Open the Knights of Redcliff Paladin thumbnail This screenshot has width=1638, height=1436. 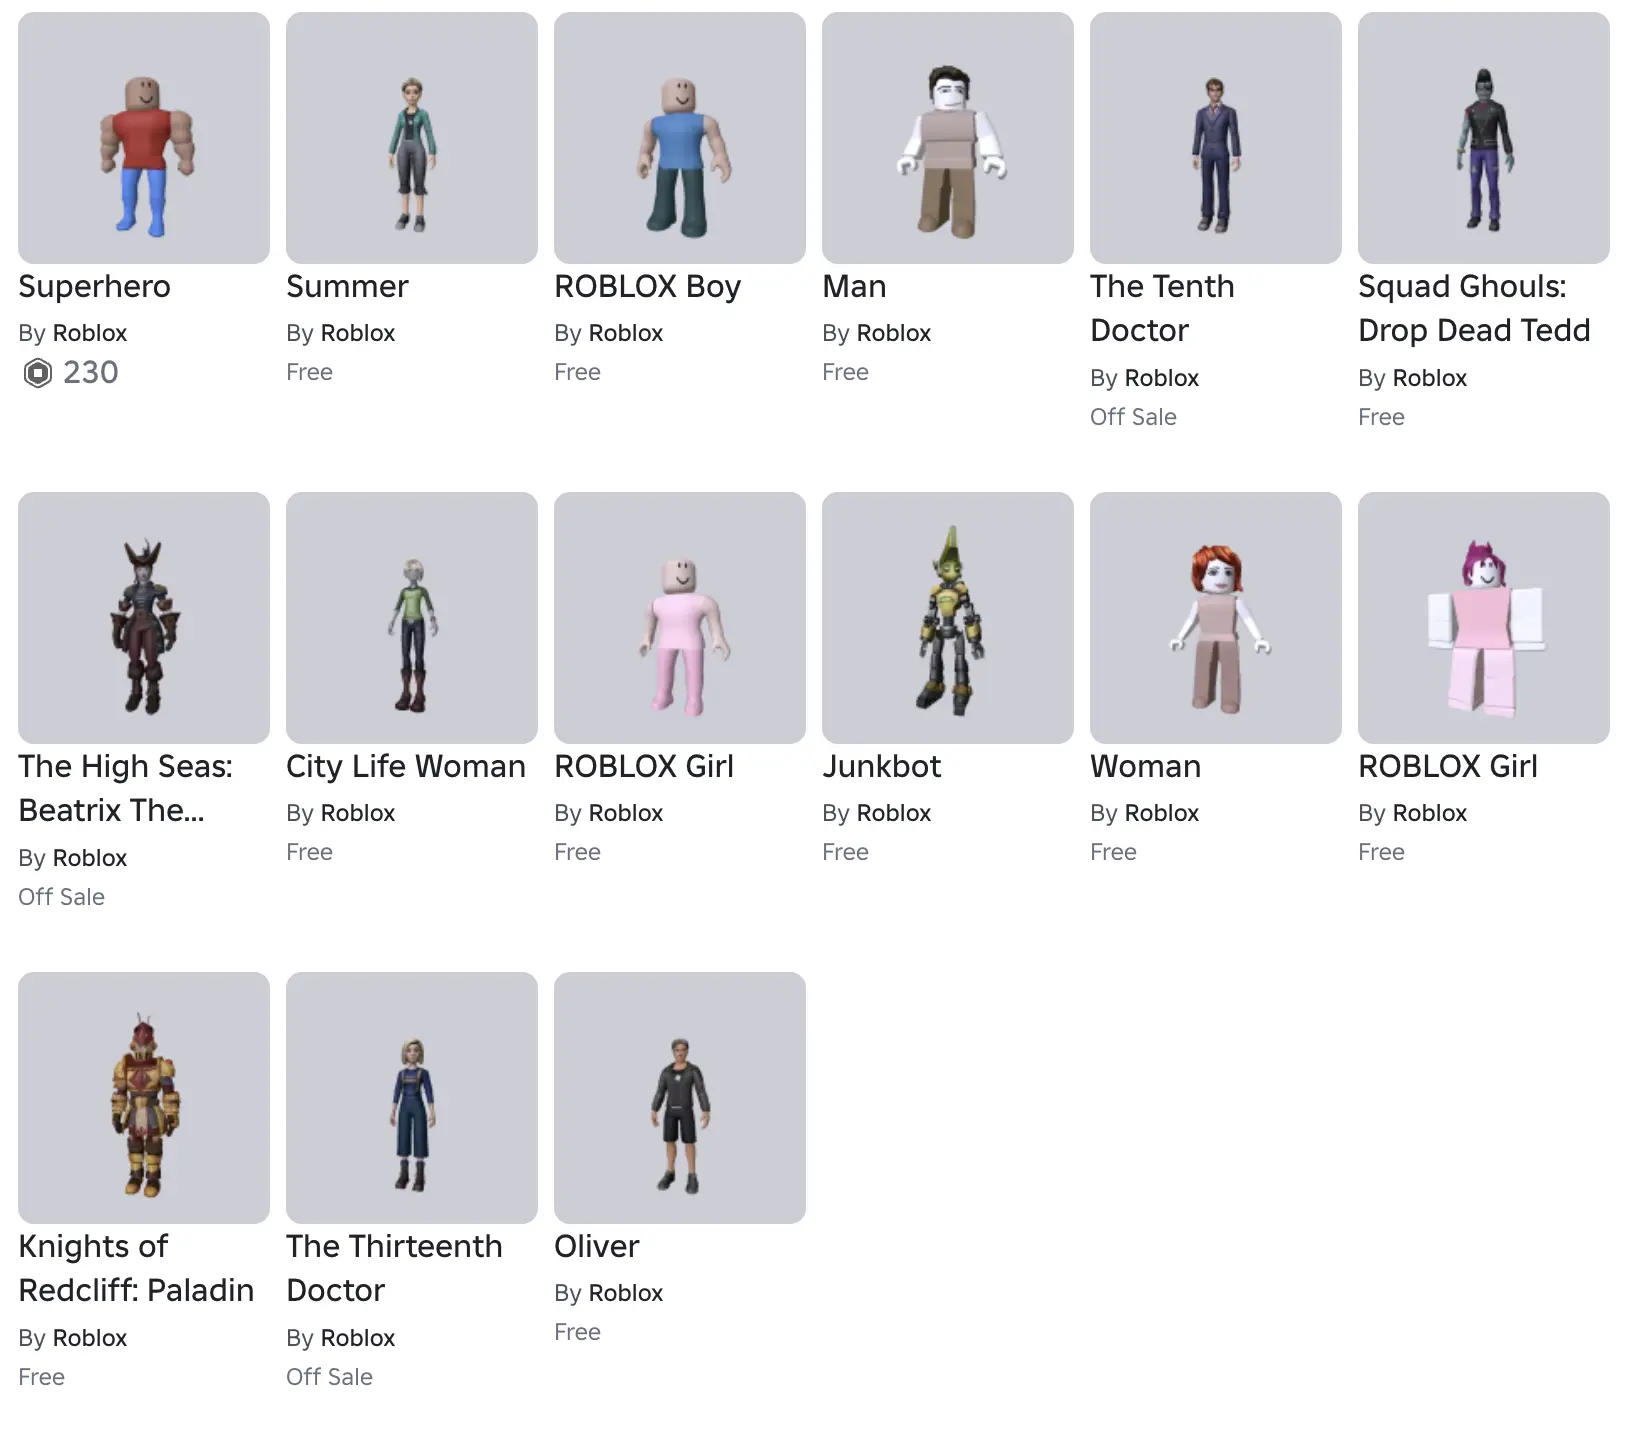click(144, 1098)
